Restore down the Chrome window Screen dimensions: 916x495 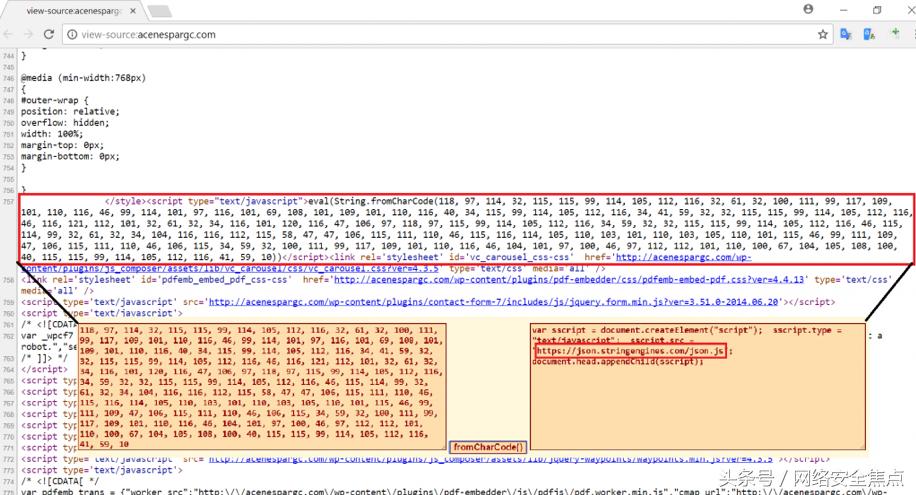877,10
